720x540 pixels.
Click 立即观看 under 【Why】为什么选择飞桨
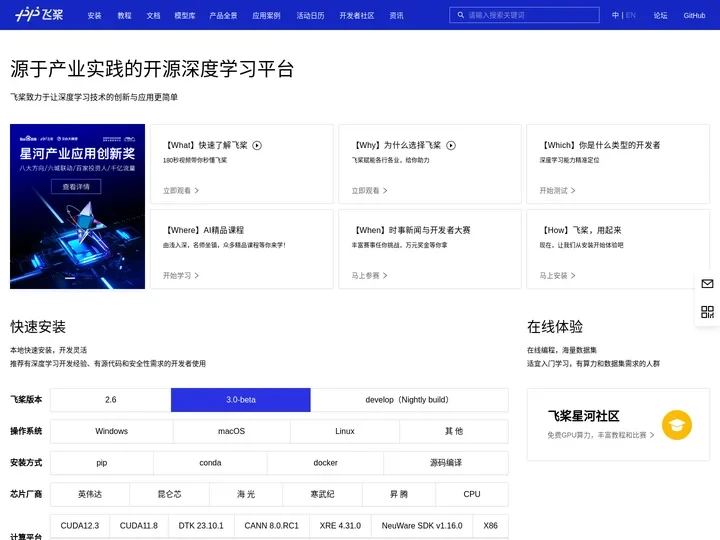(x=370, y=191)
